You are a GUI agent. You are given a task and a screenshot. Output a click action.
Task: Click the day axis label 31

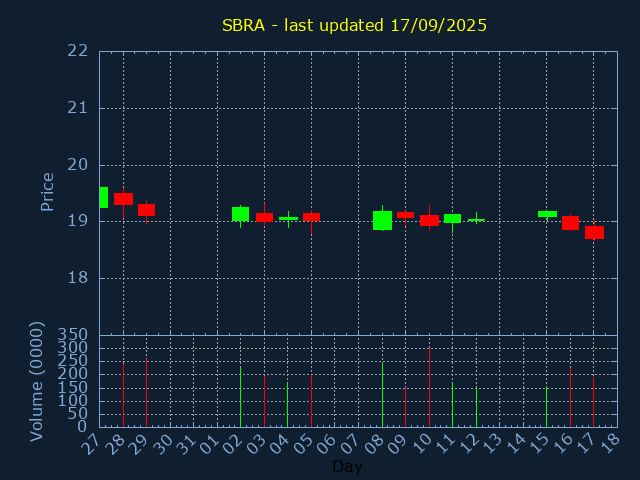coord(185,444)
